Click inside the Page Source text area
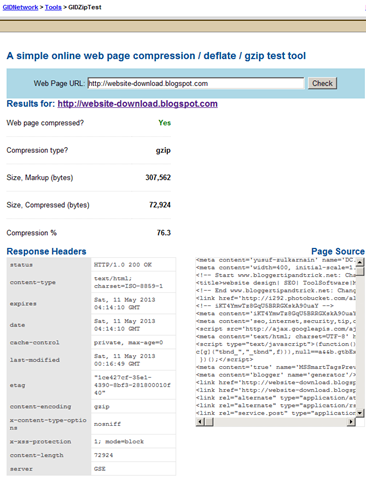The height and width of the screenshot is (480, 366). [x=276, y=337]
